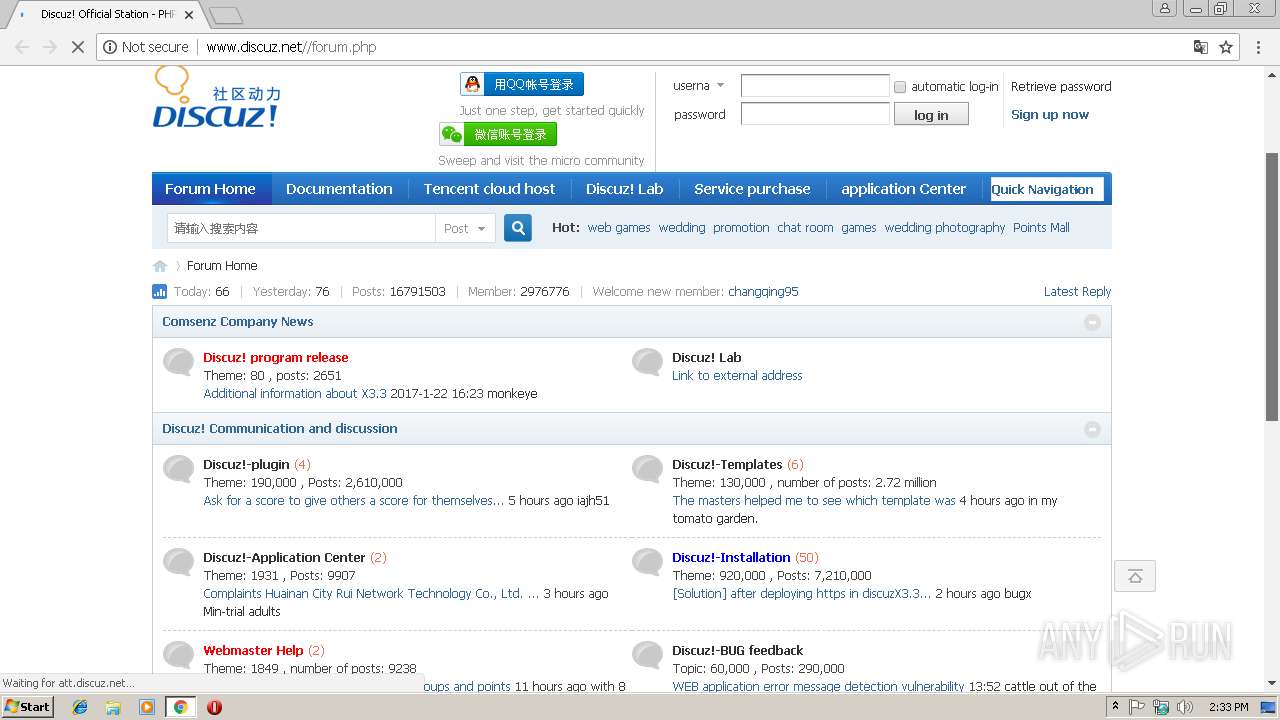The width and height of the screenshot is (1280, 720).
Task: Open new member changqing95 profile
Action: (x=763, y=292)
